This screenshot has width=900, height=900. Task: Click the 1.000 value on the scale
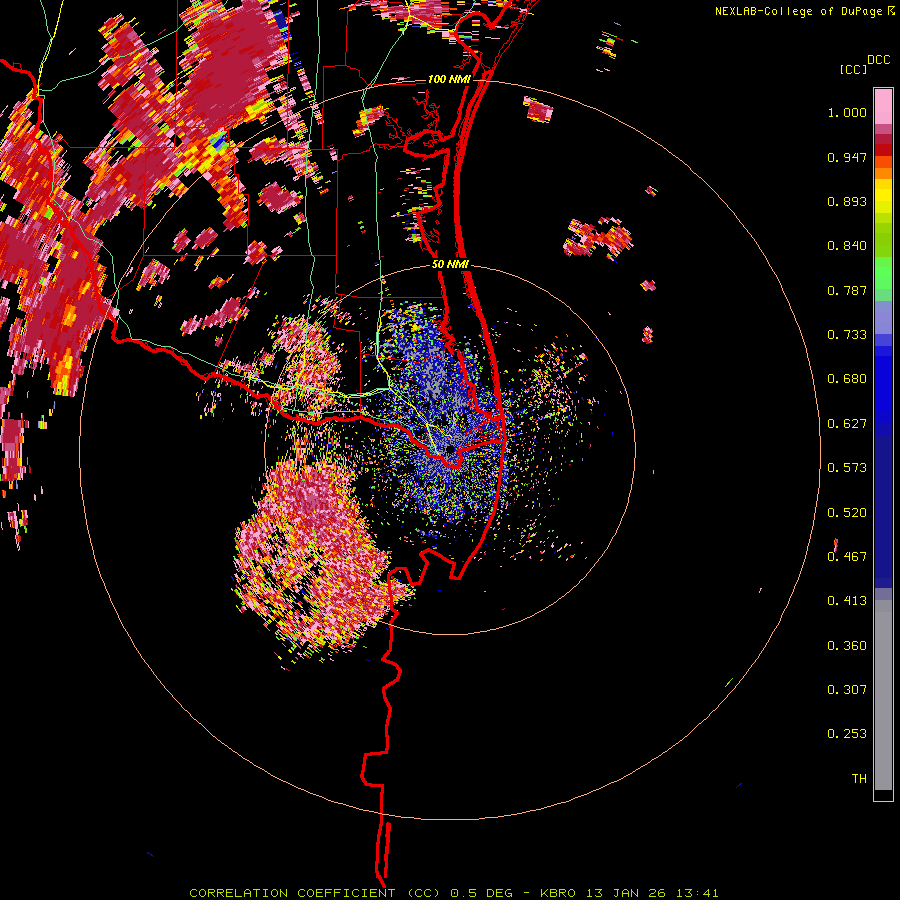847,112
